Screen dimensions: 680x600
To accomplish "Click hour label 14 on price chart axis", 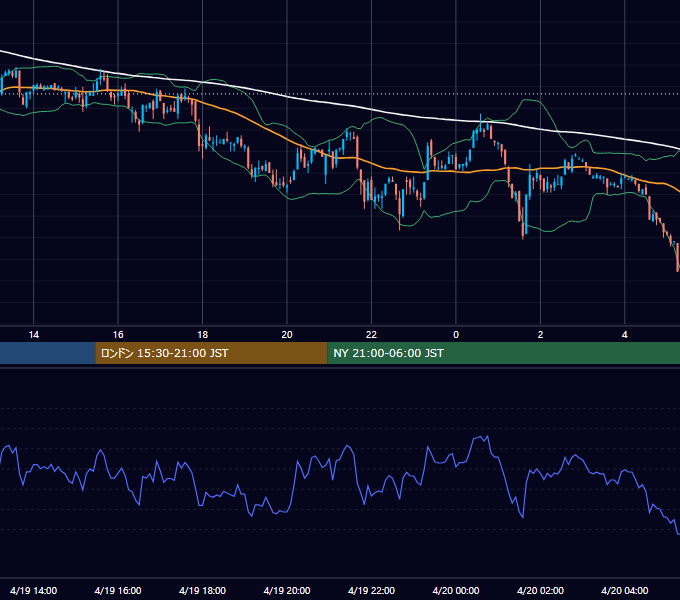I will [x=33, y=335].
